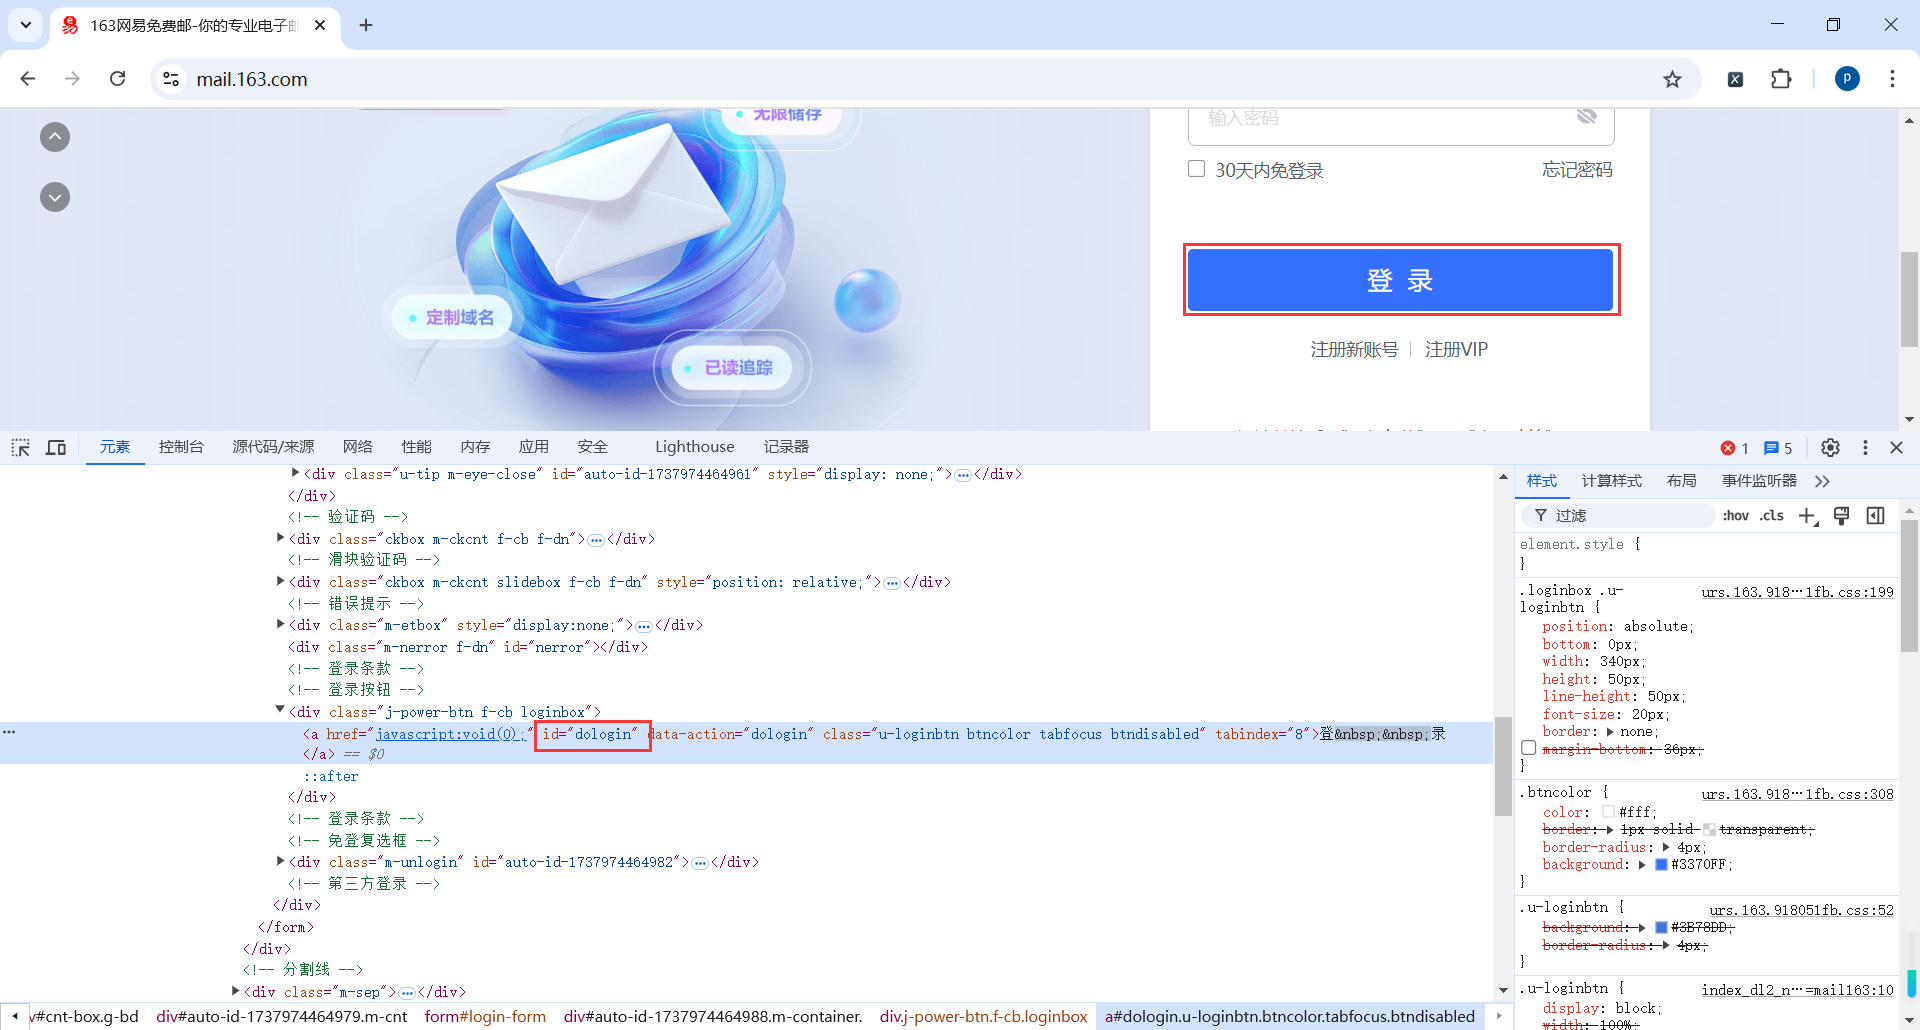
Task: Expand the m-unlogin div node
Action: coord(280,861)
